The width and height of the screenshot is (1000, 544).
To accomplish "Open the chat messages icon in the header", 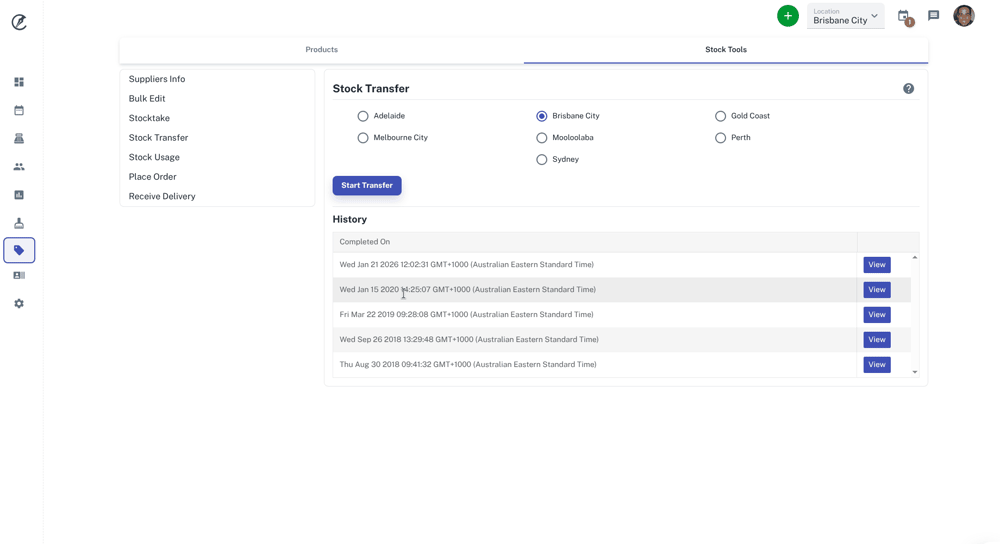I will coord(933,16).
